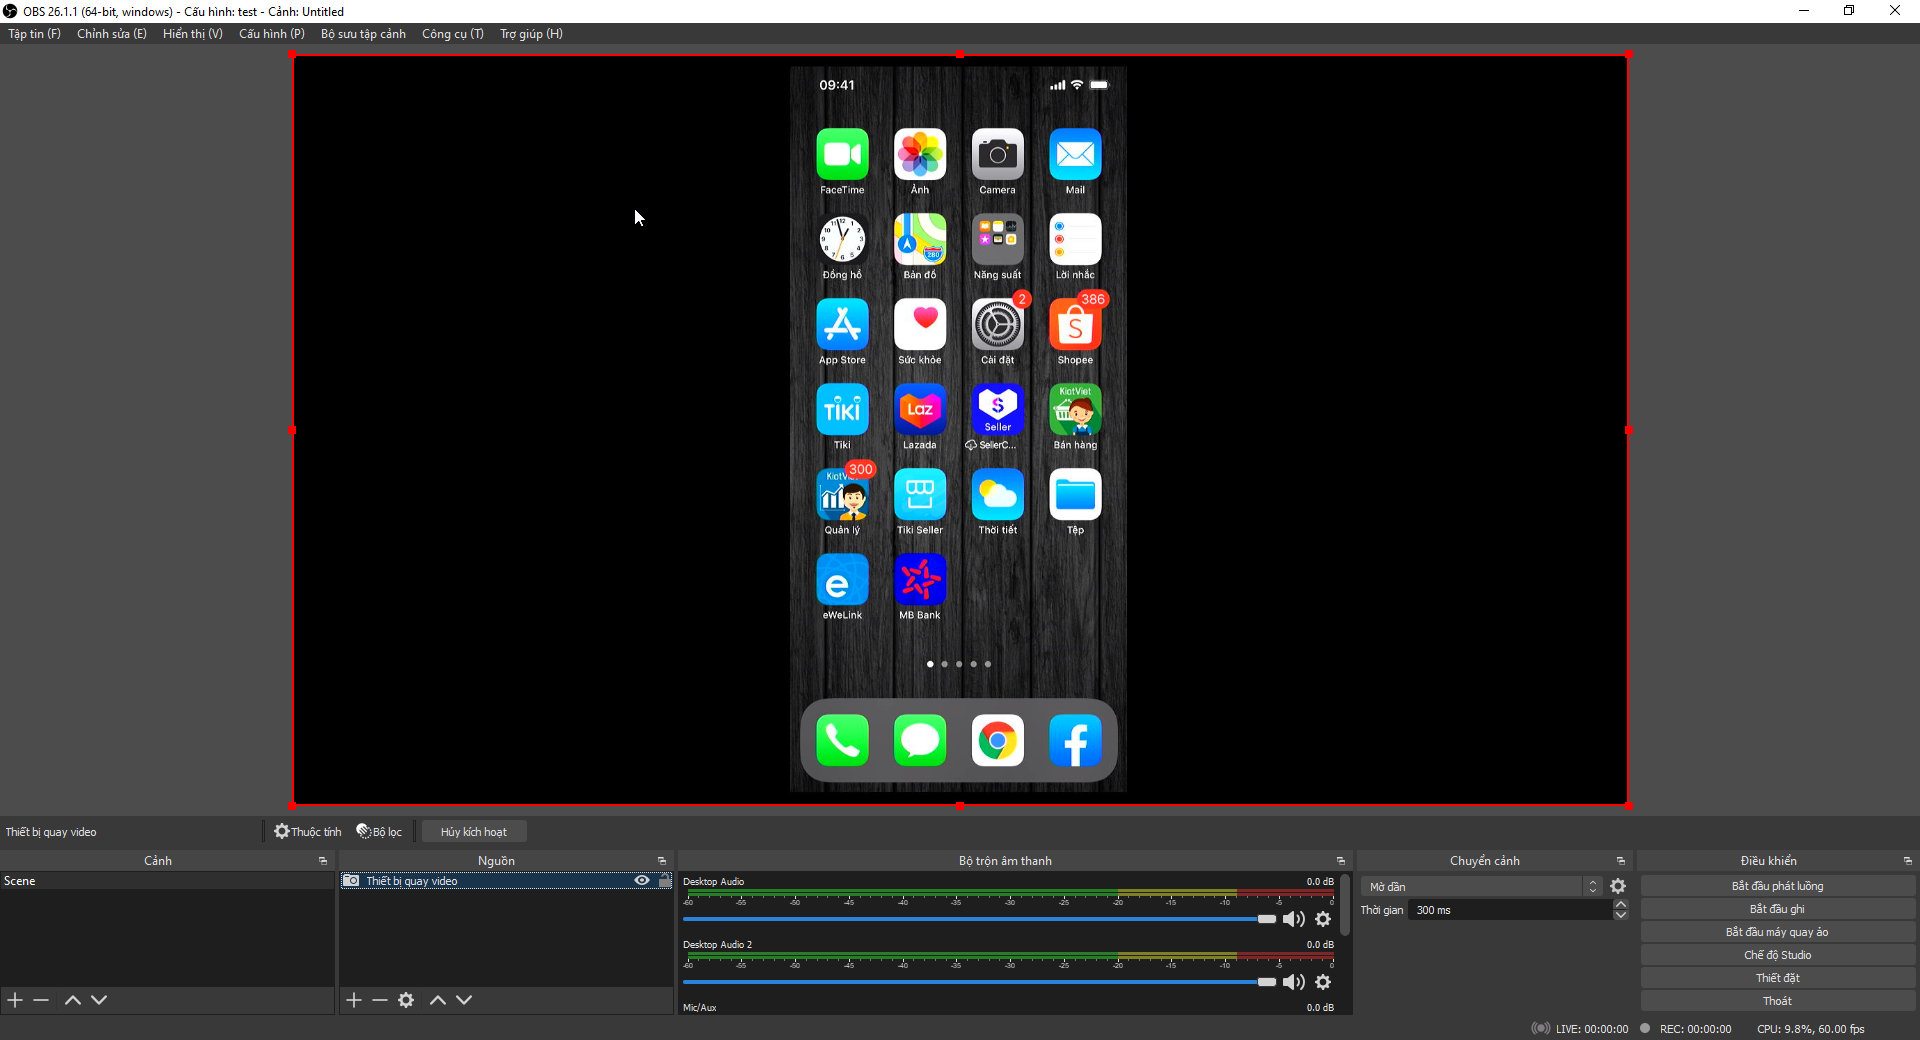Click MB Bank icon in phone preview
1920x1040 pixels.
coord(920,579)
